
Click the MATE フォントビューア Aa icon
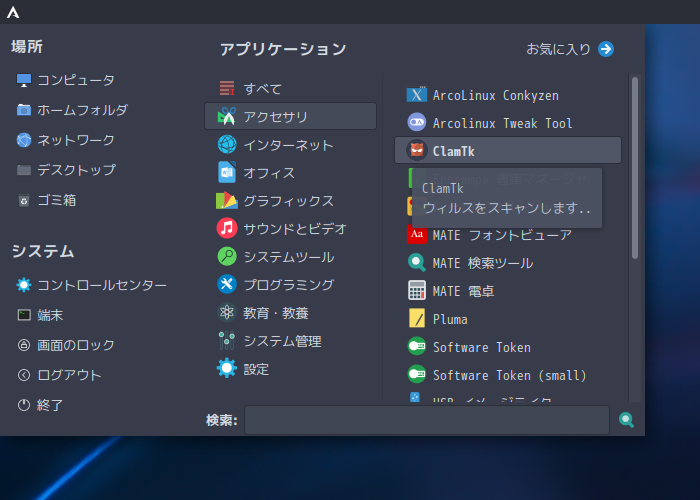pyautogui.click(x=417, y=234)
